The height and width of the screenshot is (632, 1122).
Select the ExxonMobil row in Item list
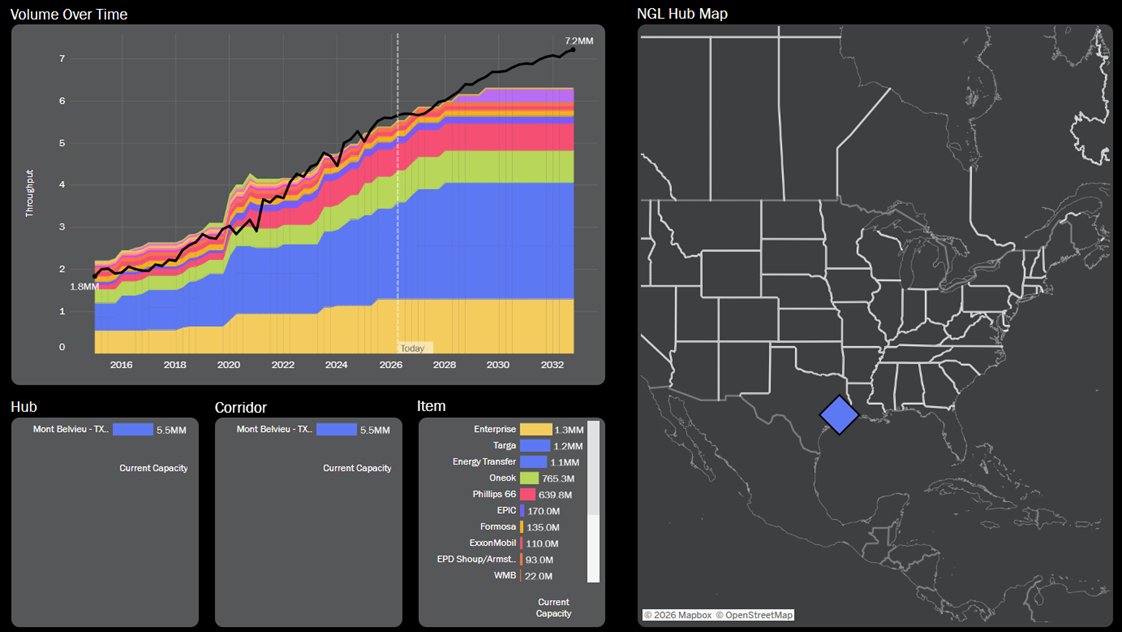(x=509, y=543)
